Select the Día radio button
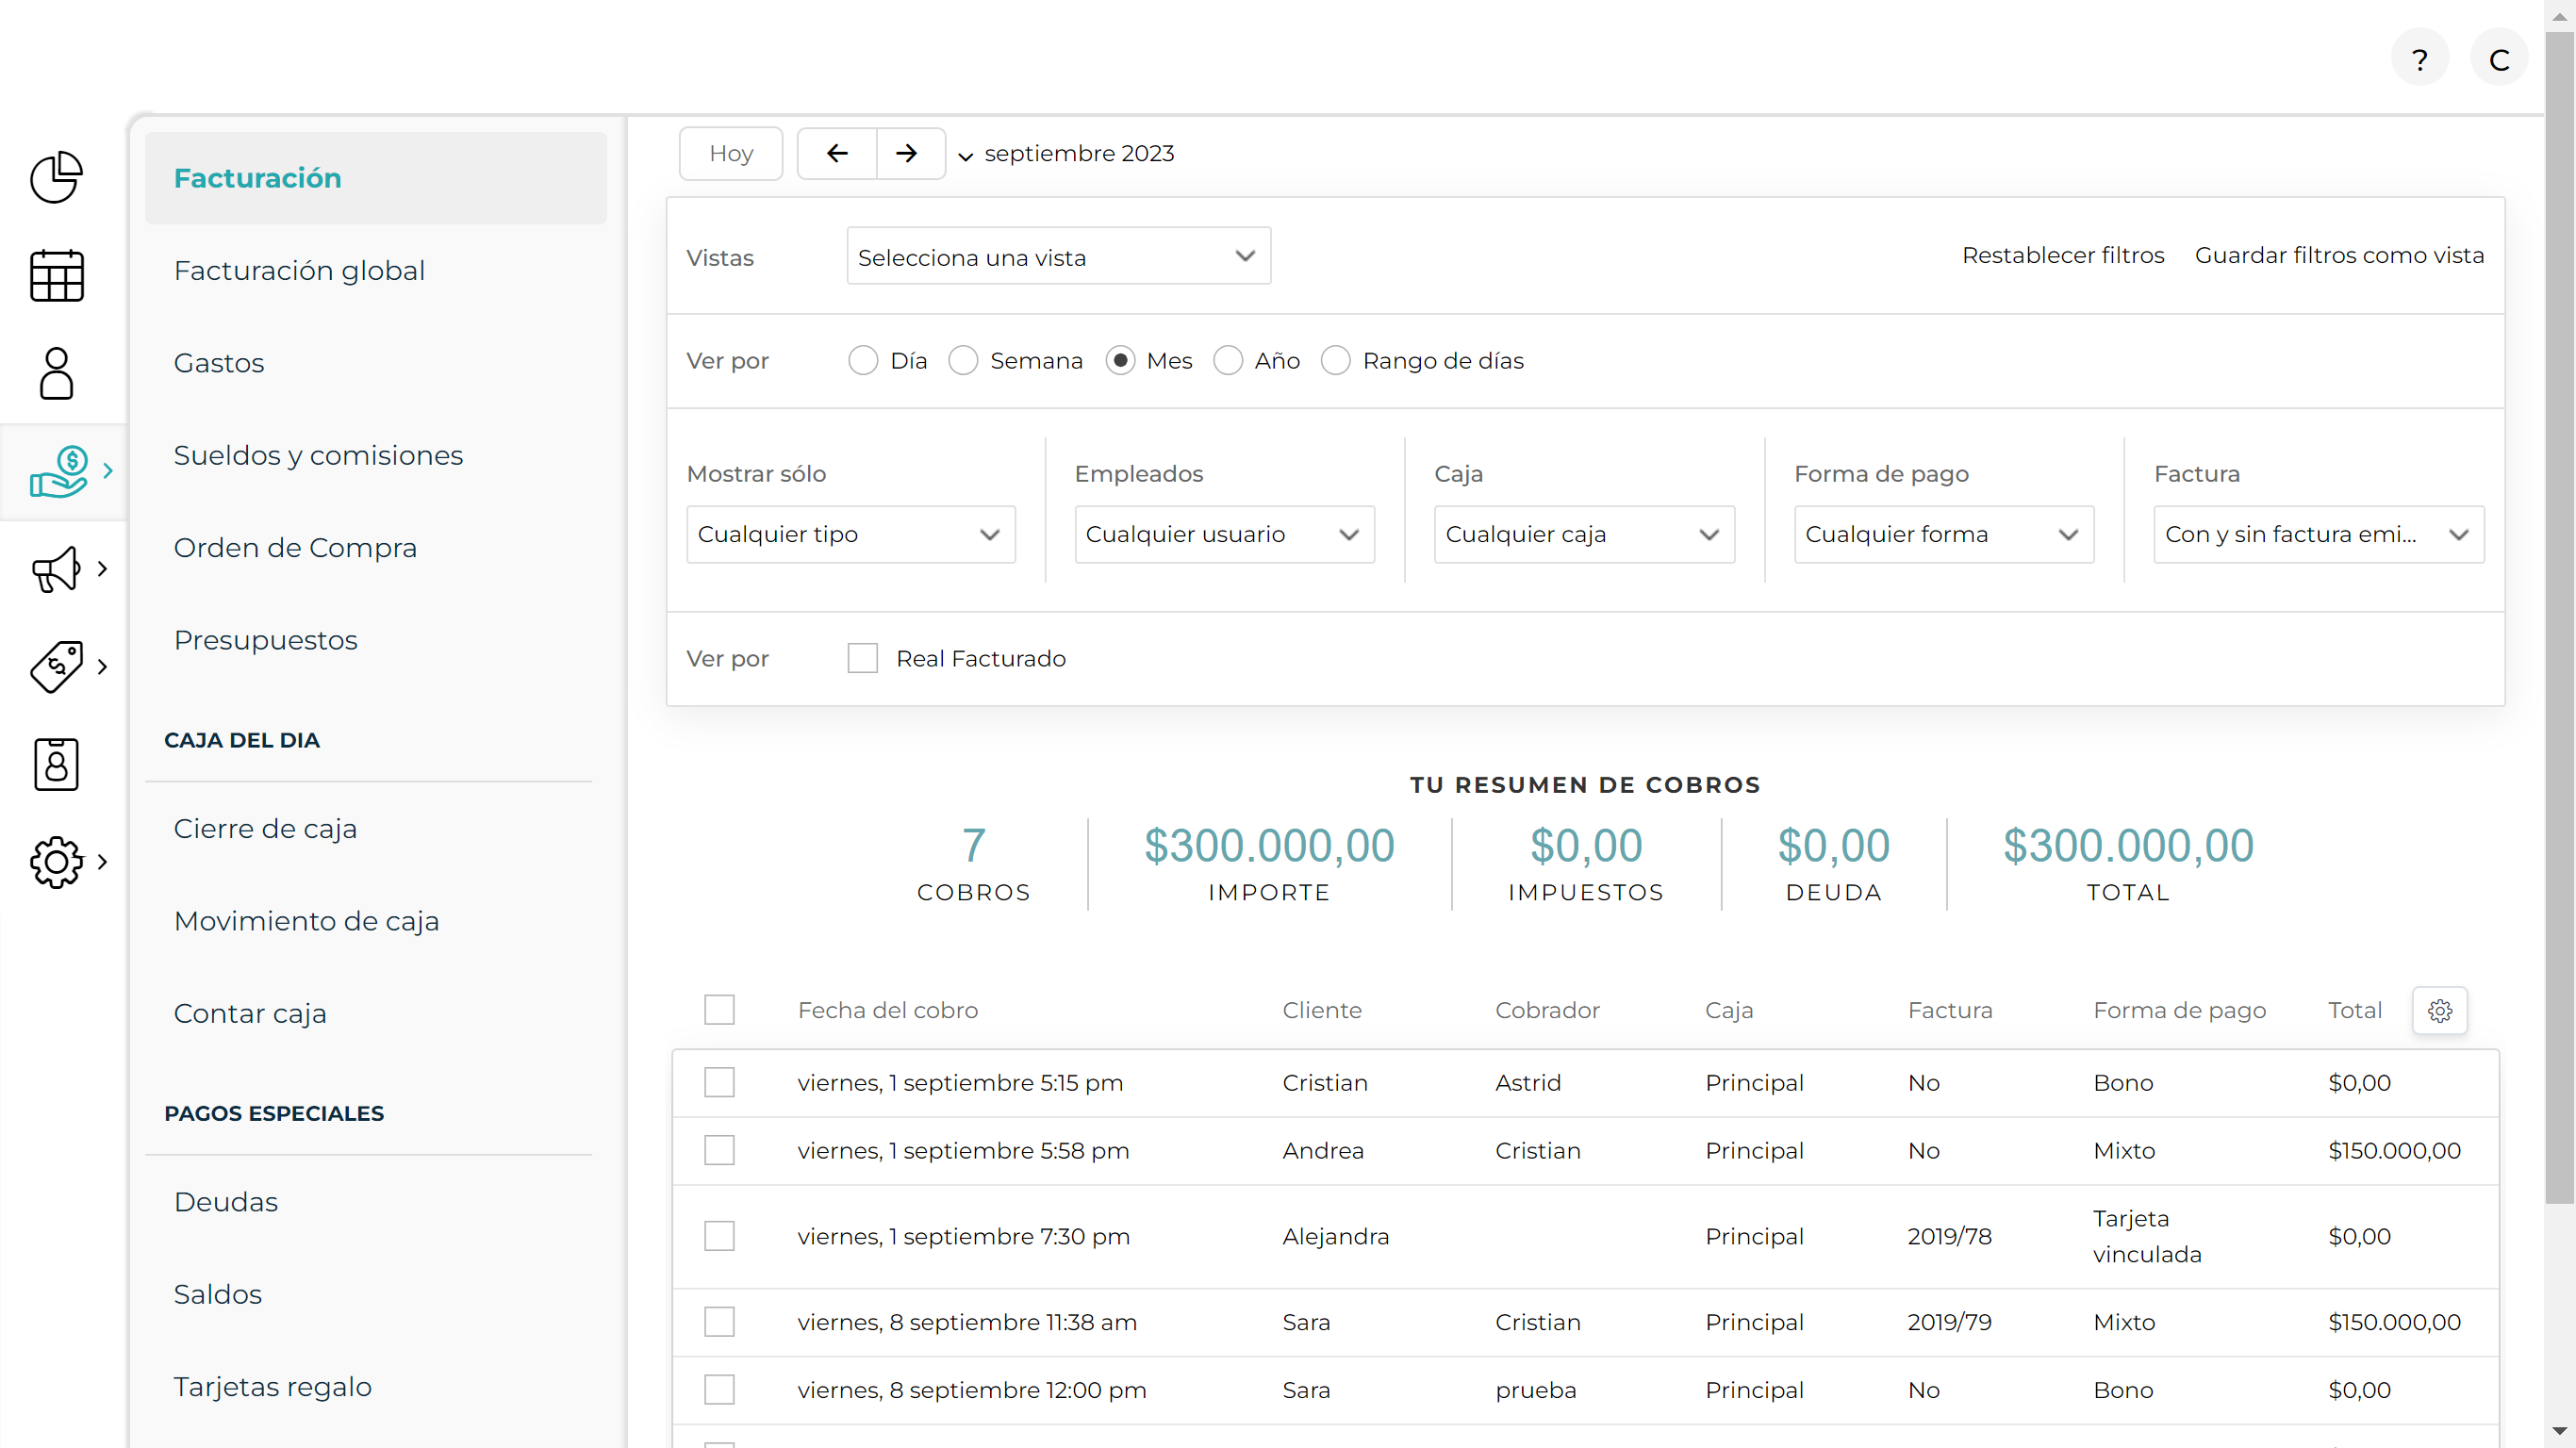 coord(863,360)
